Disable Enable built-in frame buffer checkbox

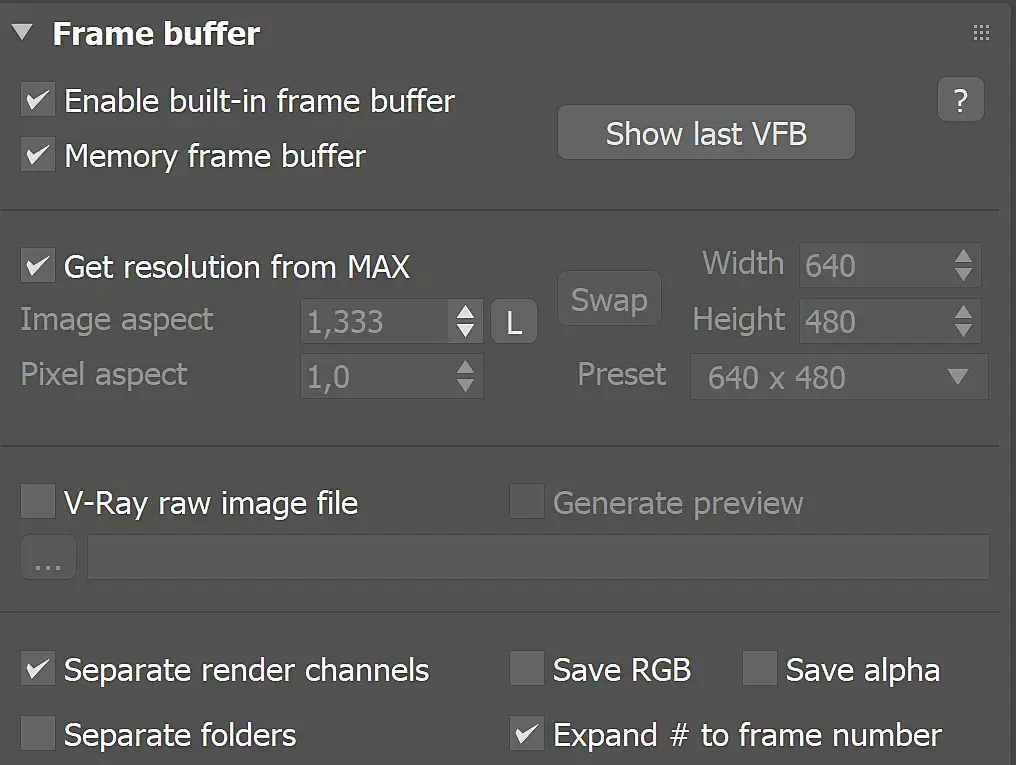coord(38,101)
